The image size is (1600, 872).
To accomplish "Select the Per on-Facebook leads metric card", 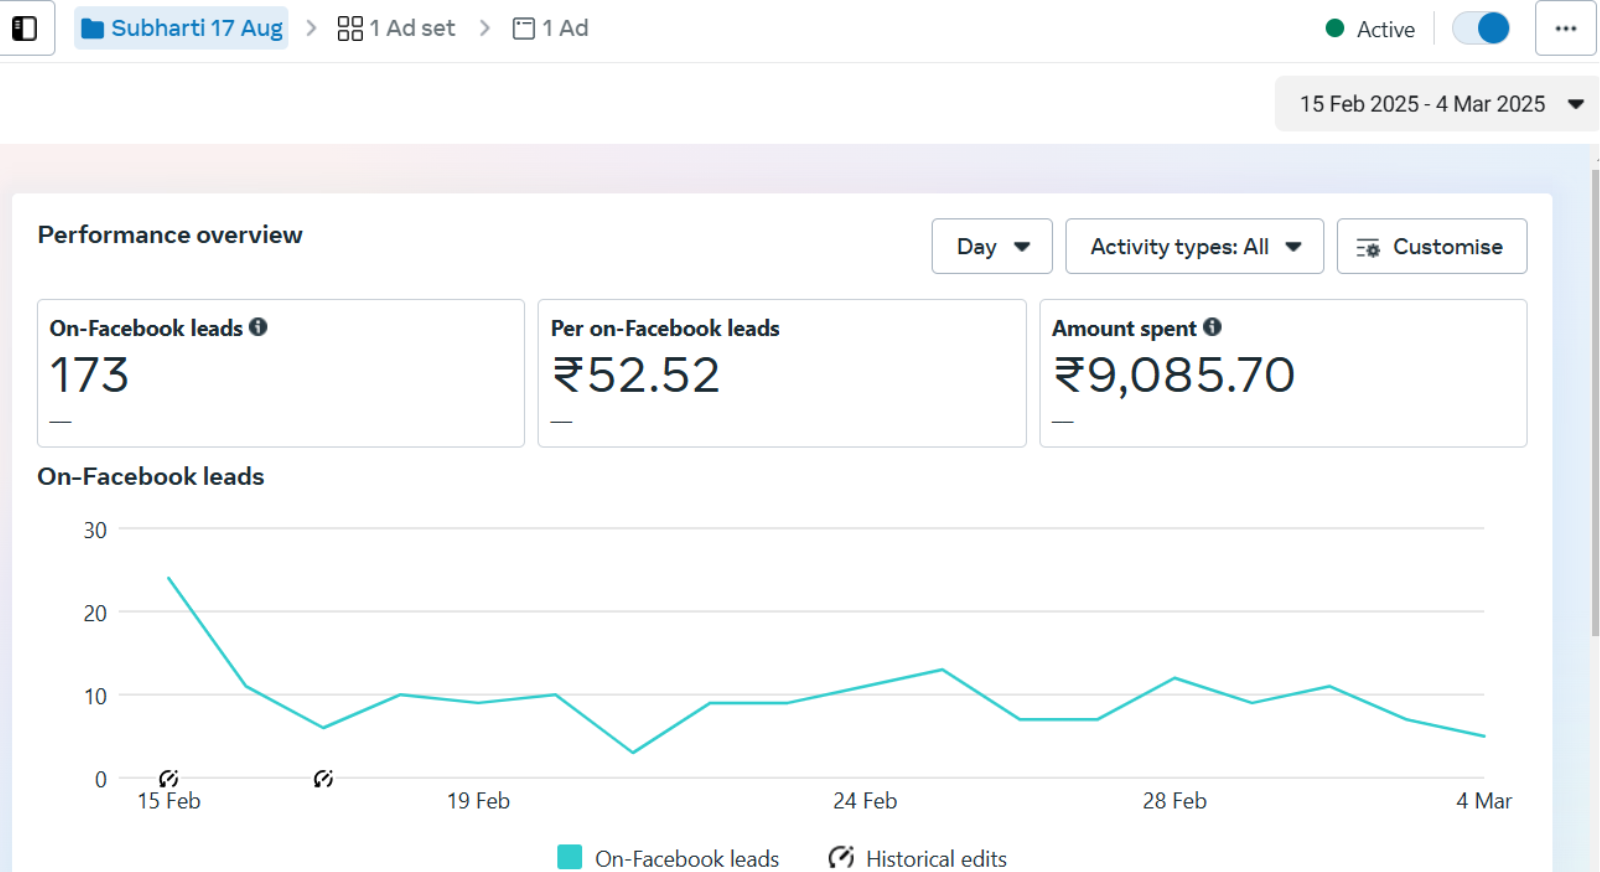I will point(781,373).
